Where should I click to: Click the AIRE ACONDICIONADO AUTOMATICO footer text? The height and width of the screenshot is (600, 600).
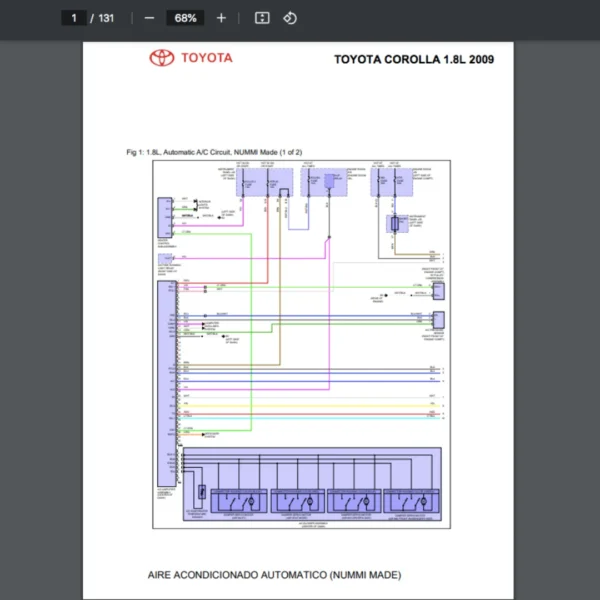click(x=274, y=575)
